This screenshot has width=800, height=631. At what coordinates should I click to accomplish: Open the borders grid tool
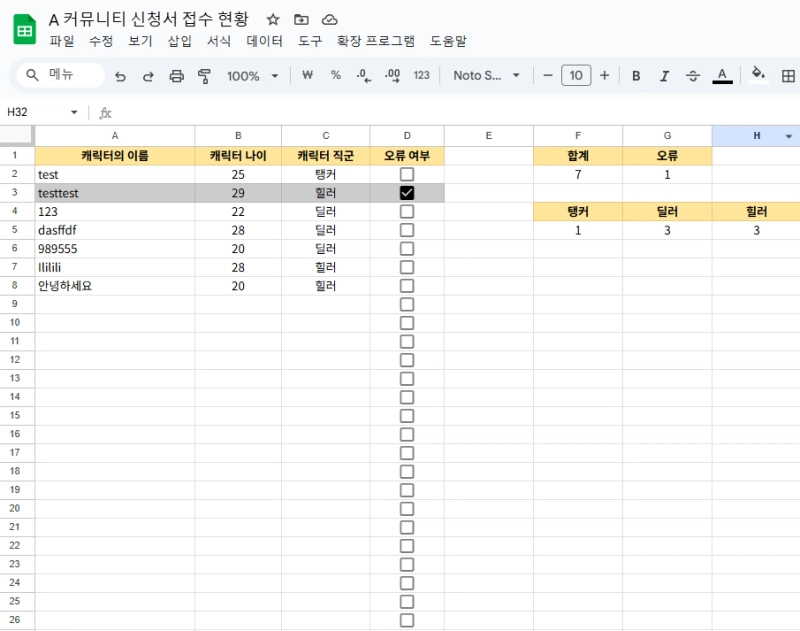(788, 76)
